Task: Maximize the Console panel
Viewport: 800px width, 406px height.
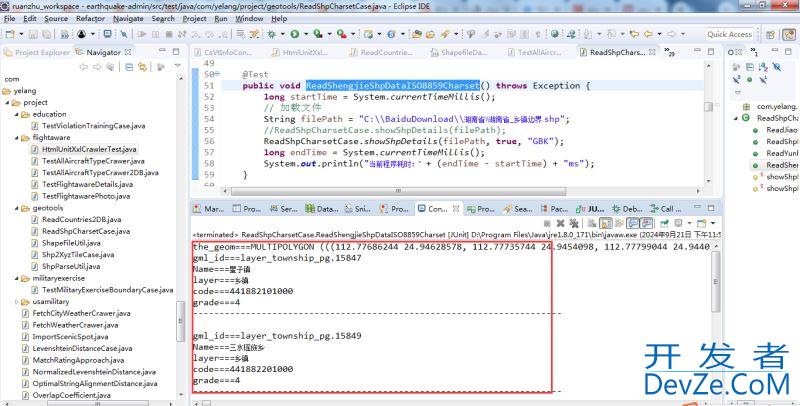Action: click(711, 208)
